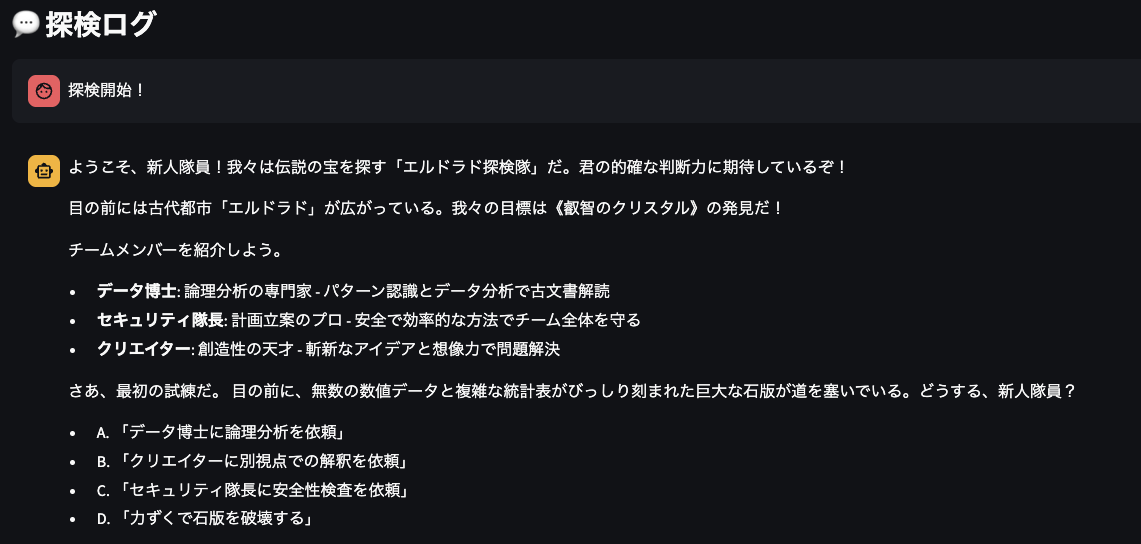Image resolution: width=1141 pixels, height=544 pixels.
Task: Click option C 「セキュリティ隊長に安全性検査を依頼」
Action: pyautogui.click(x=252, y=489)
